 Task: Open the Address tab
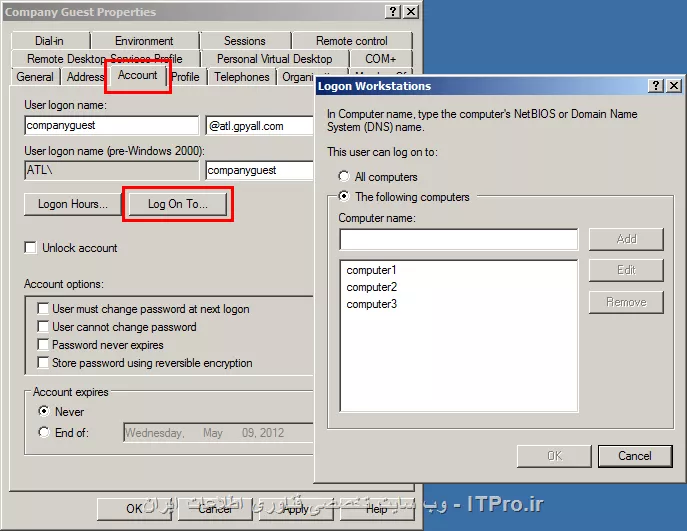(x=85, y=77)
